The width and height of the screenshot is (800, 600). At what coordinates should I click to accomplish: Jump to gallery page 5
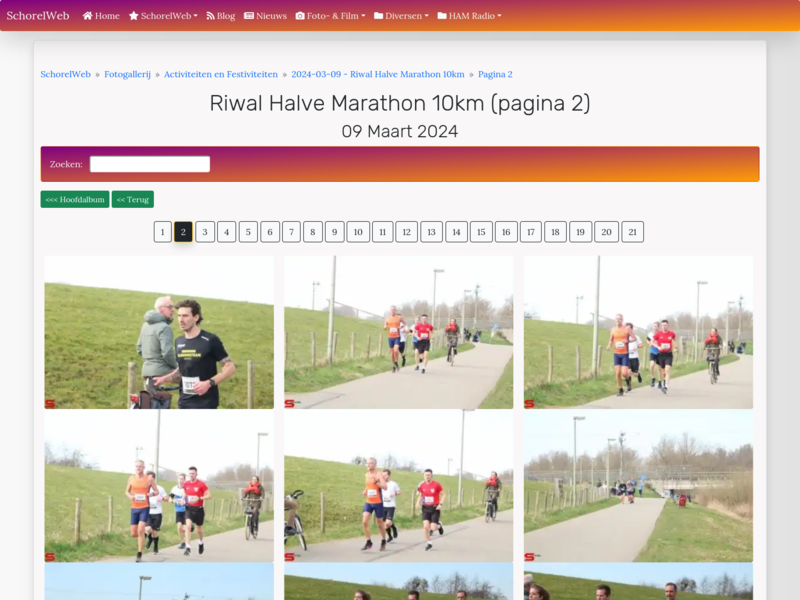point(248,232)
